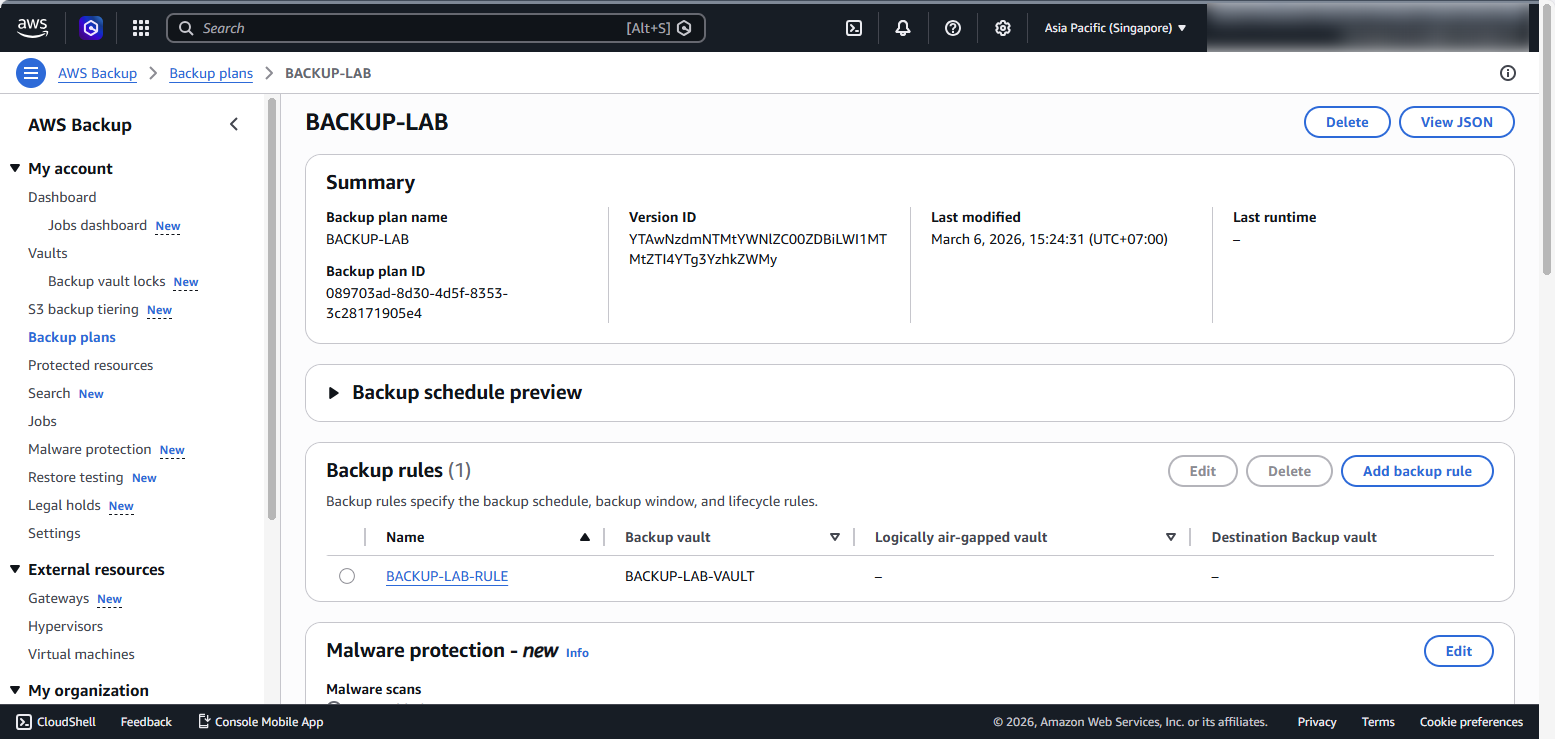Open Search in the sidebar navigation

[x=49, y=393]
